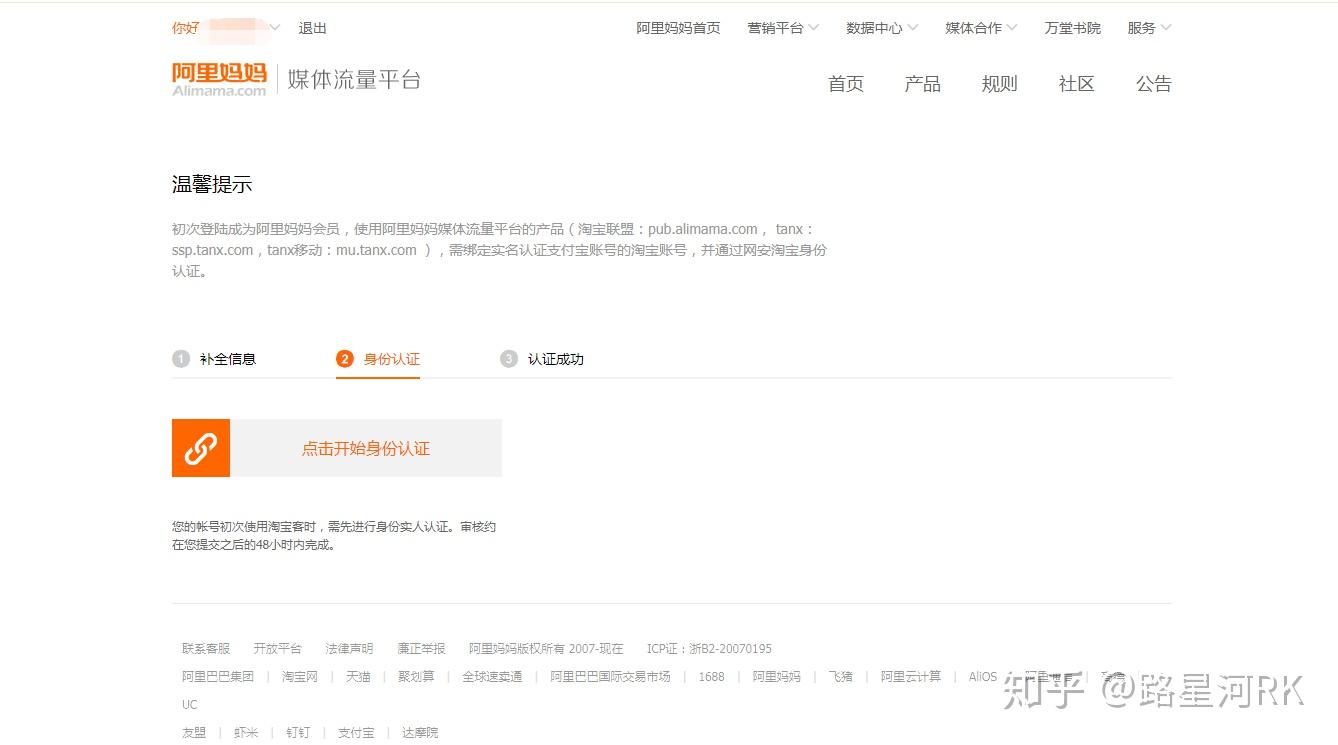1338x745 pixels.
Task: Visit the 阿里巴巴国际交易市场 footer link
Action: pyautogui.click(x=610, y=677)
